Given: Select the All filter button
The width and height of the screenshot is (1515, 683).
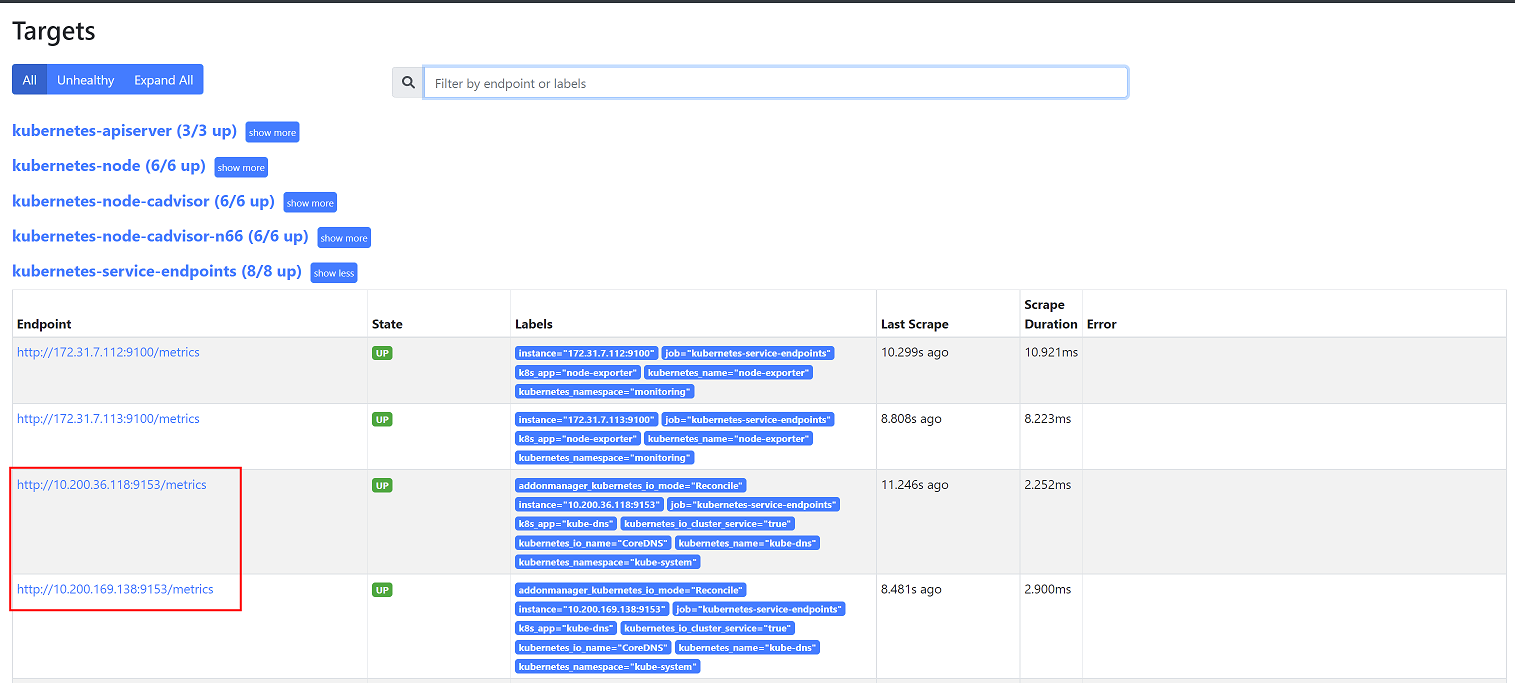Looking at the screenshot, I should click(29, 80).
